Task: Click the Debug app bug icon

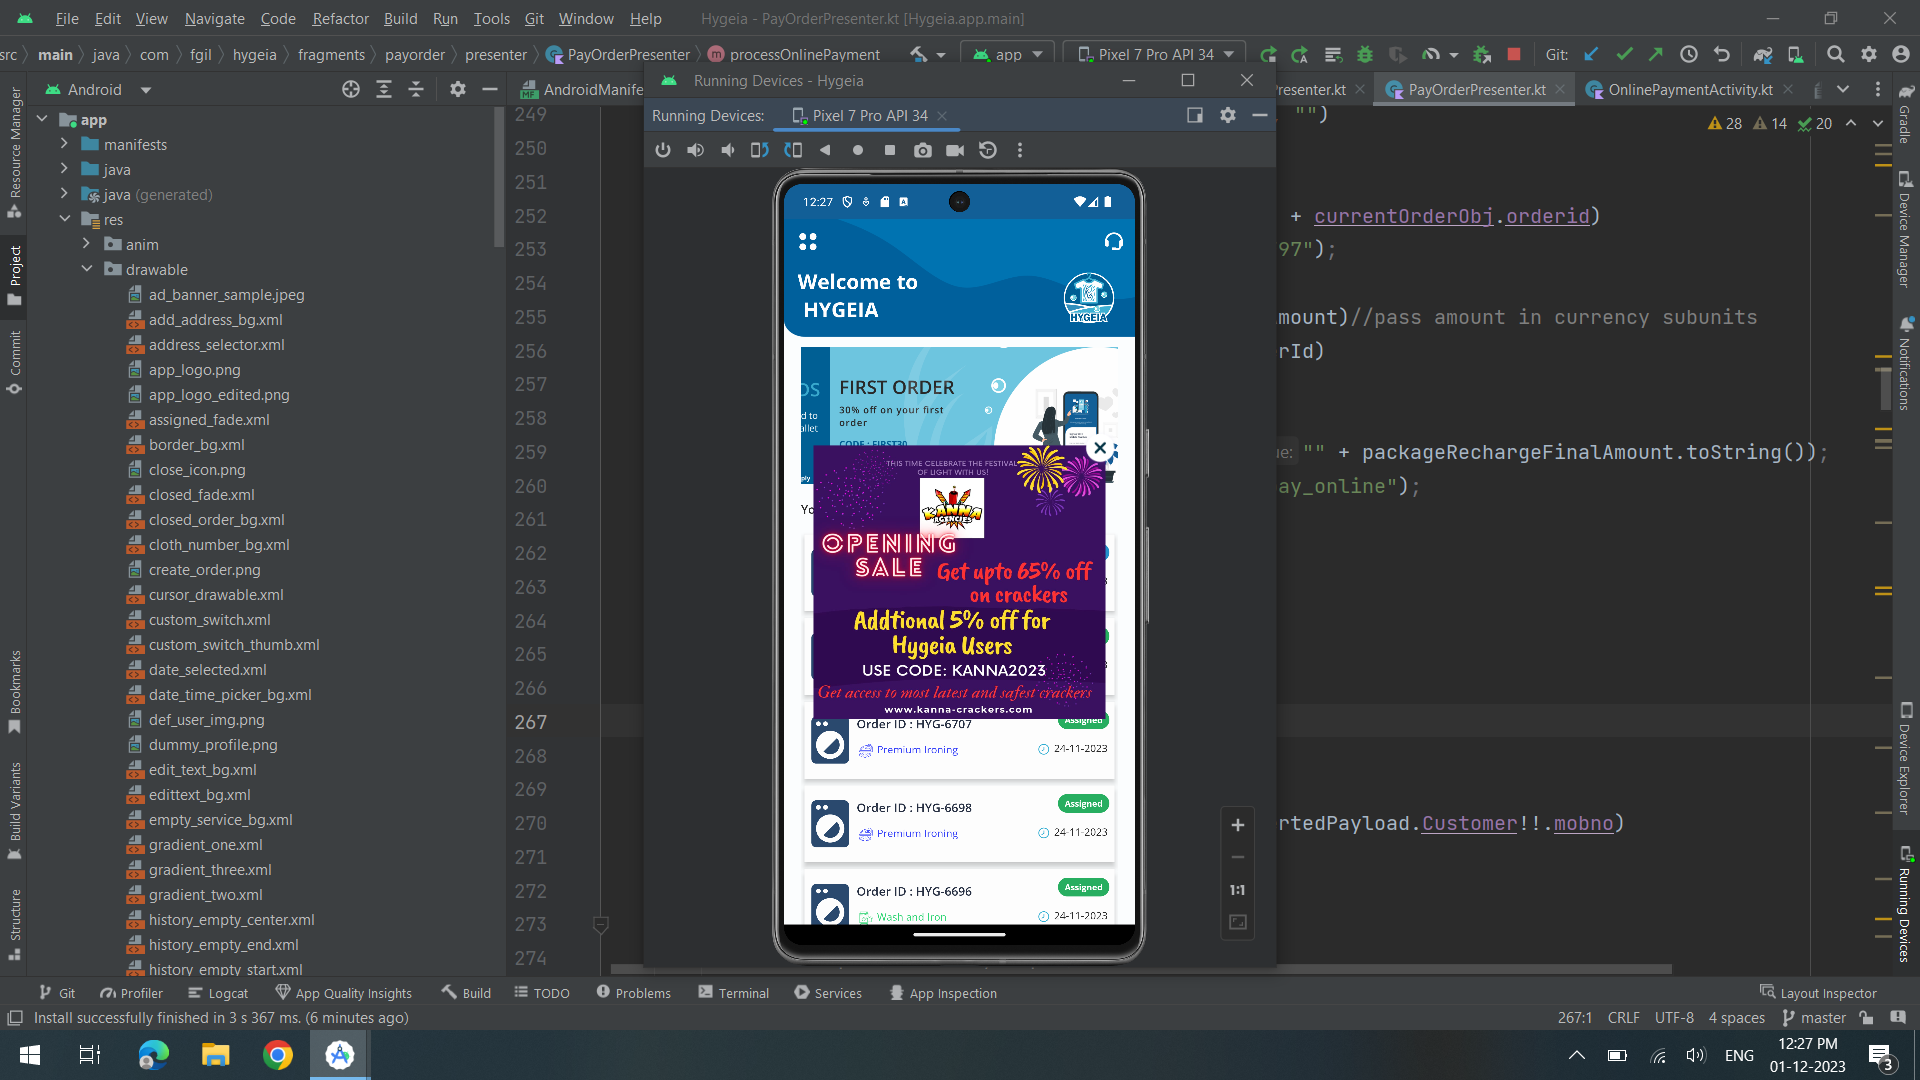Action: (x=1365, y=55)
